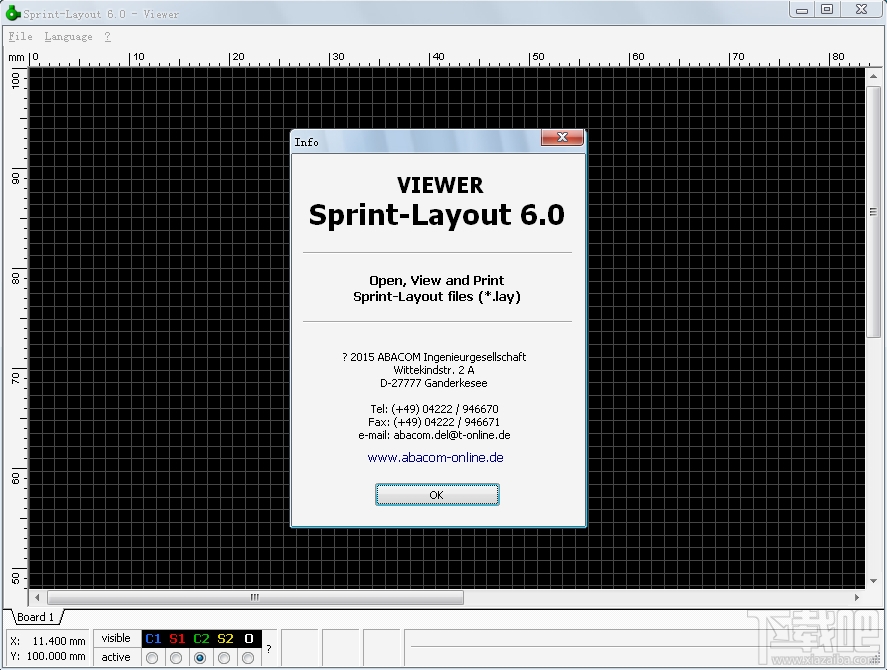The image size is (887, 670).
Task: Click the ? help icon beside layer panel
Action: tap(268, 648)
